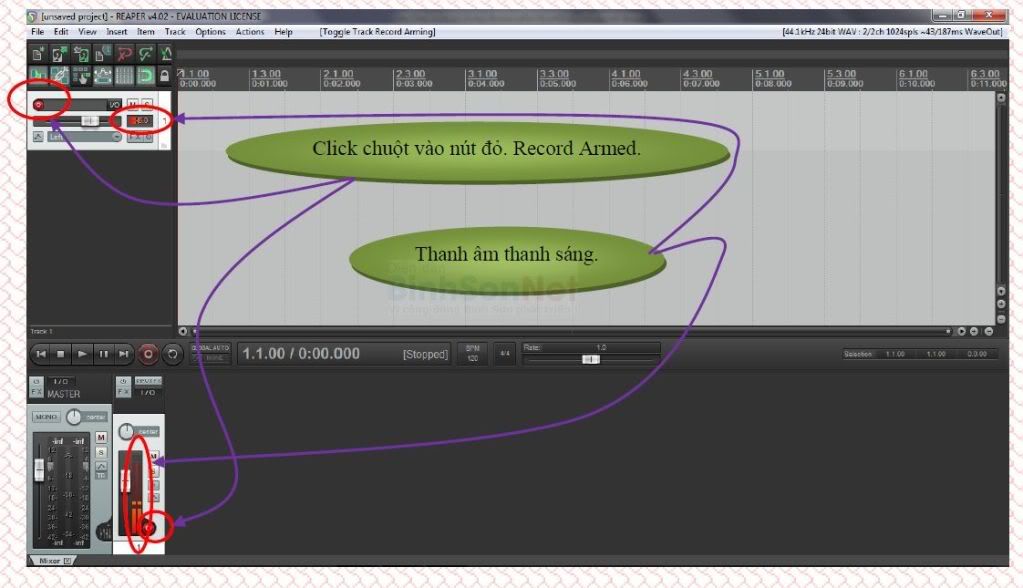
Task: Toggle the metronome toolbar icon
Action: 166,54
